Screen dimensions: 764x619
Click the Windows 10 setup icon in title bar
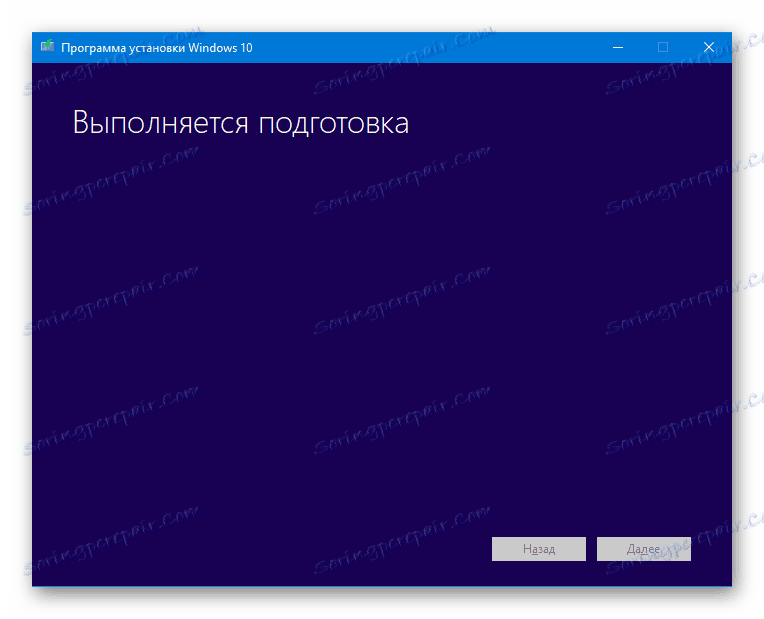point(47,46)
